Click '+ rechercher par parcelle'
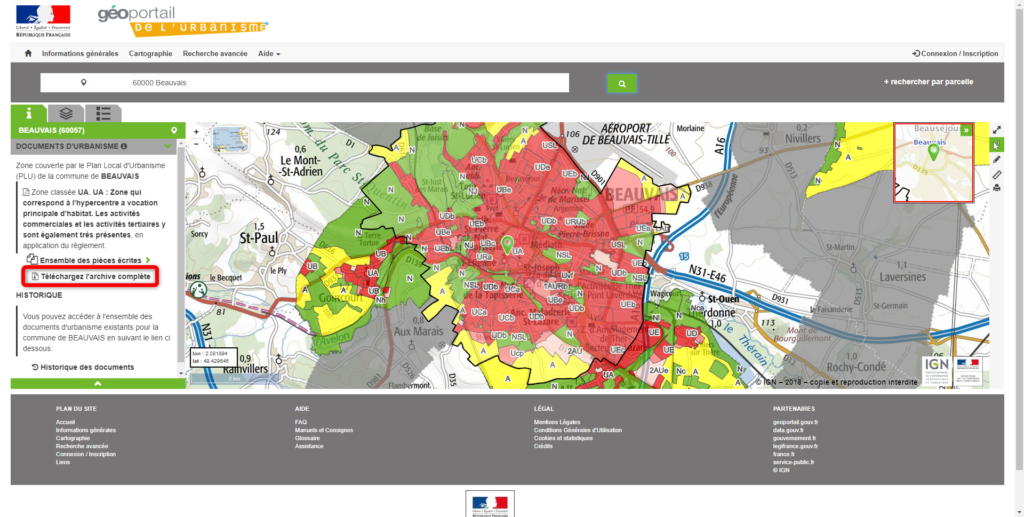1024x517 pixels. pos(928,82)
